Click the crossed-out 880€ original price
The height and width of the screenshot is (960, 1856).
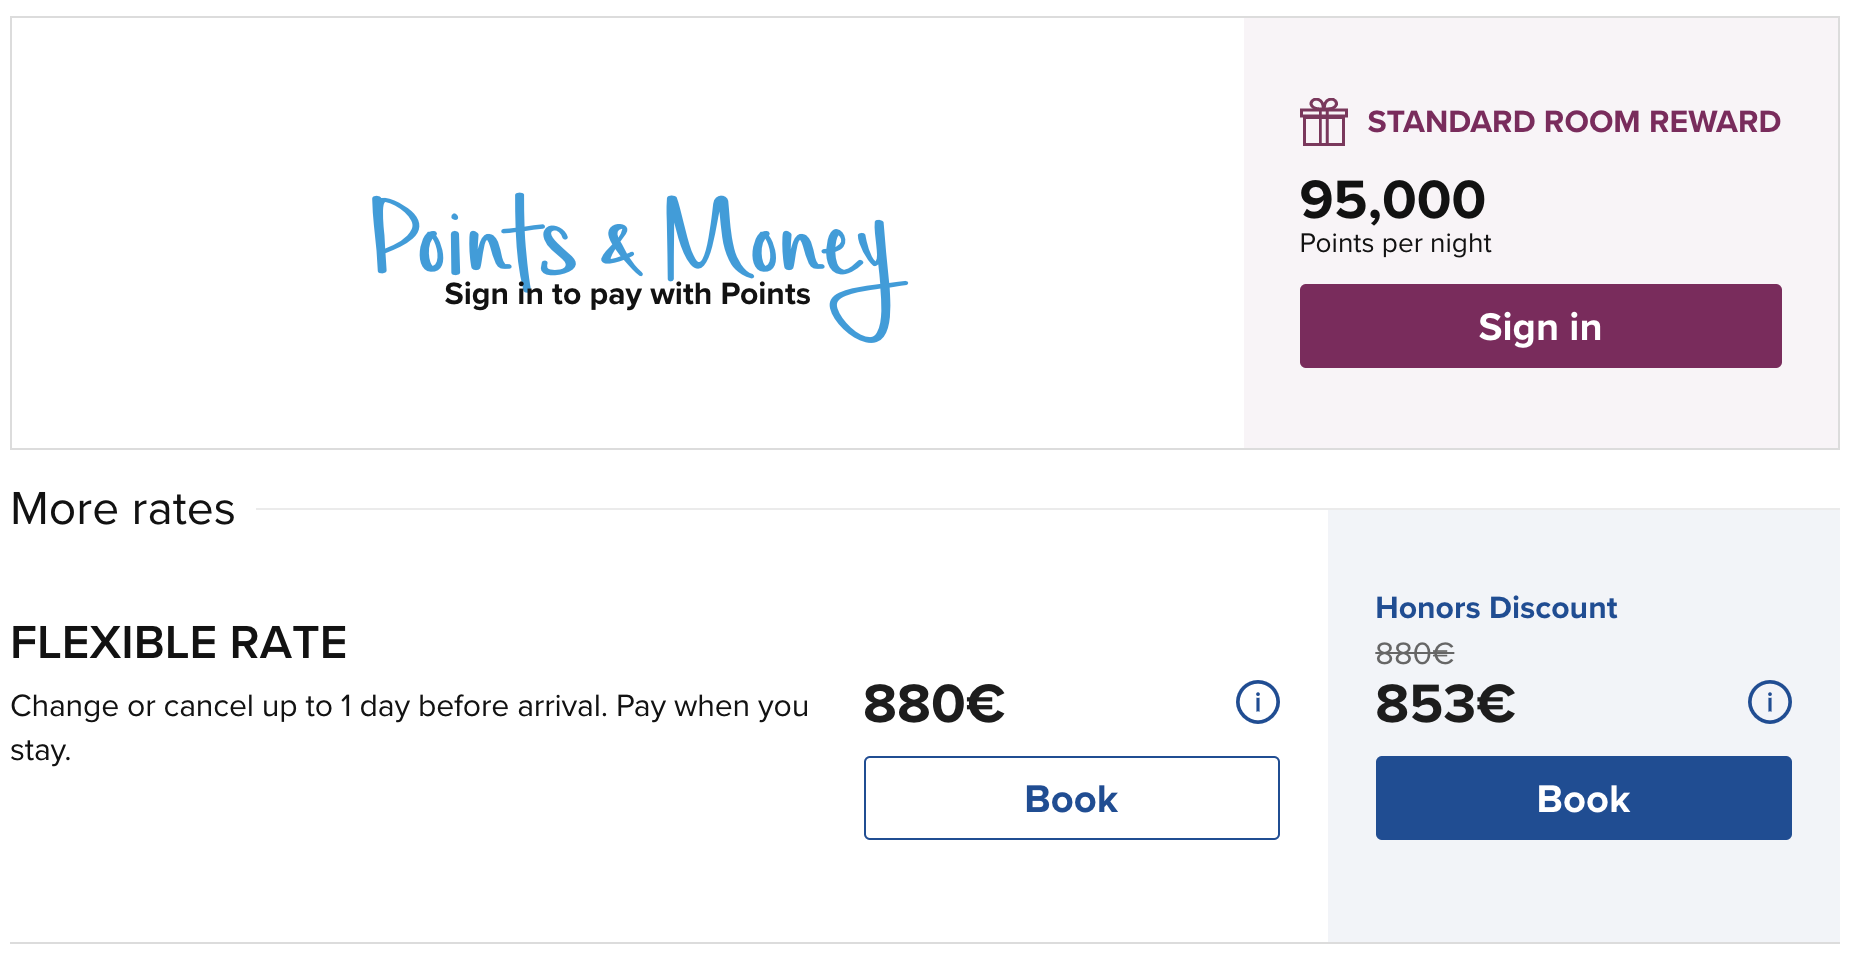1414,654
